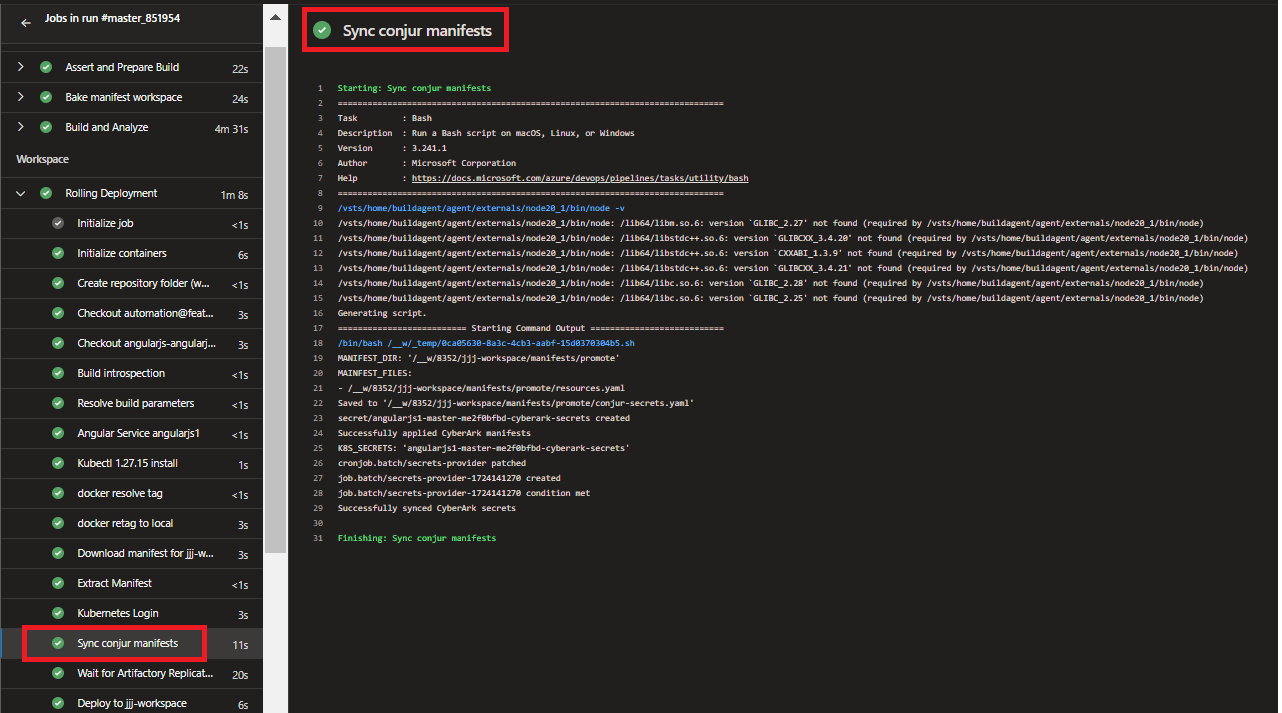The height and width of the screenshot is (713, 1282).
Task: Click success icon beside docker resolve tag
Action: coord(58,493)
